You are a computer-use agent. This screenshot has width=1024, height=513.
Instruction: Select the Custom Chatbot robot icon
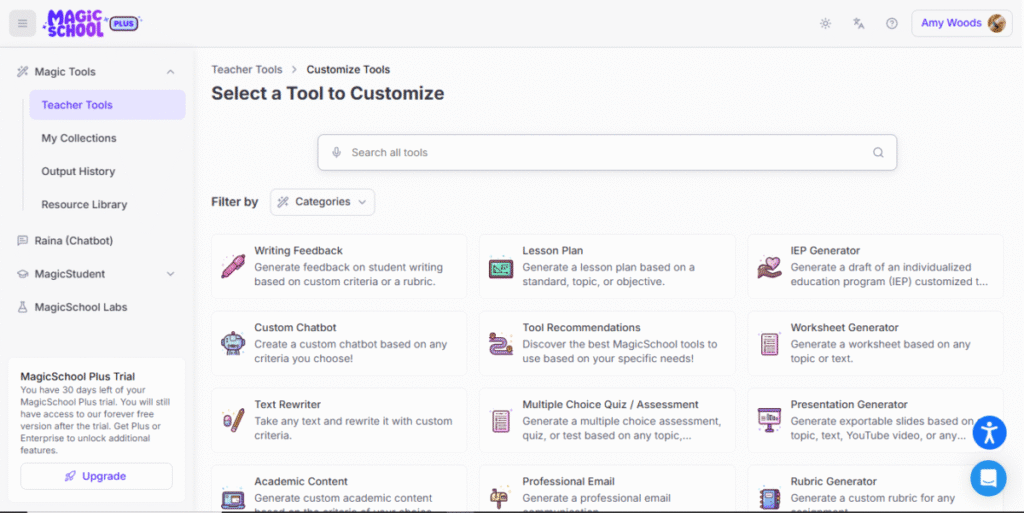click(x=232, y=344)
